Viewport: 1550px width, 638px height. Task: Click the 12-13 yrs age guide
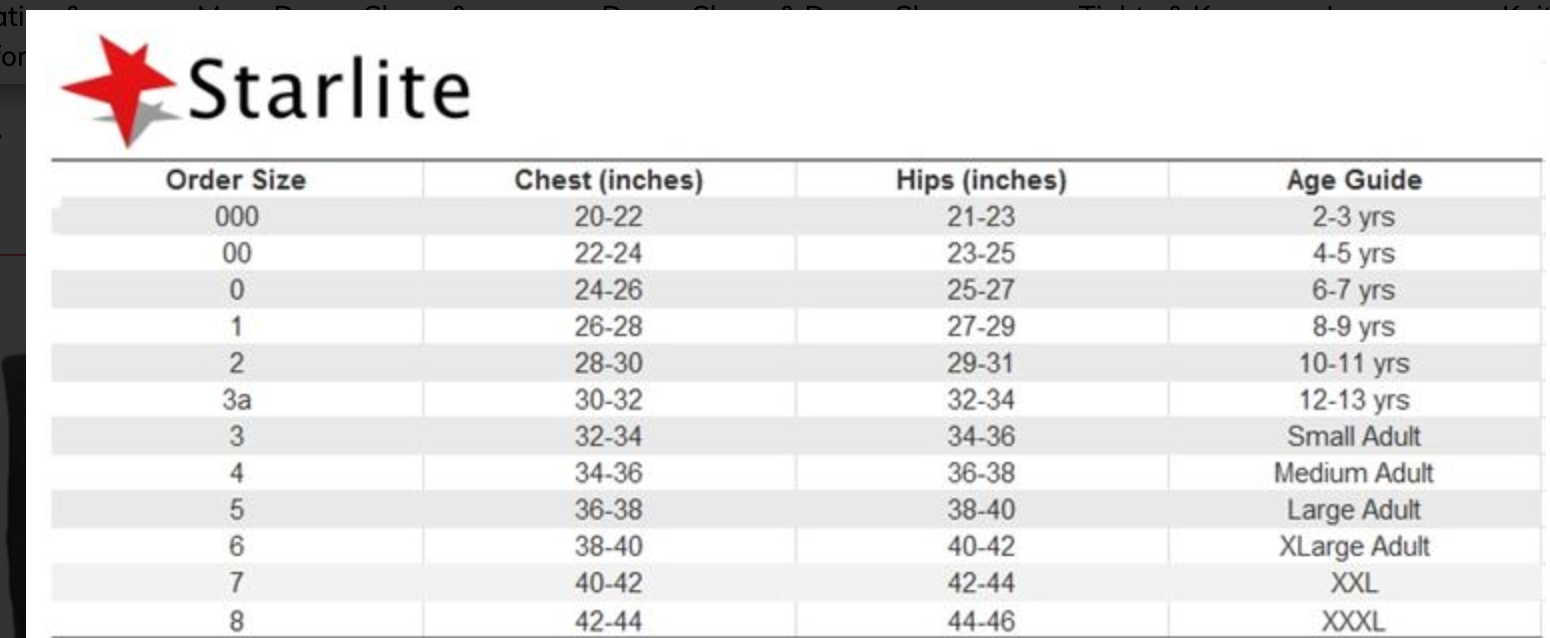pyautogui.click(x=1354, y=400)
